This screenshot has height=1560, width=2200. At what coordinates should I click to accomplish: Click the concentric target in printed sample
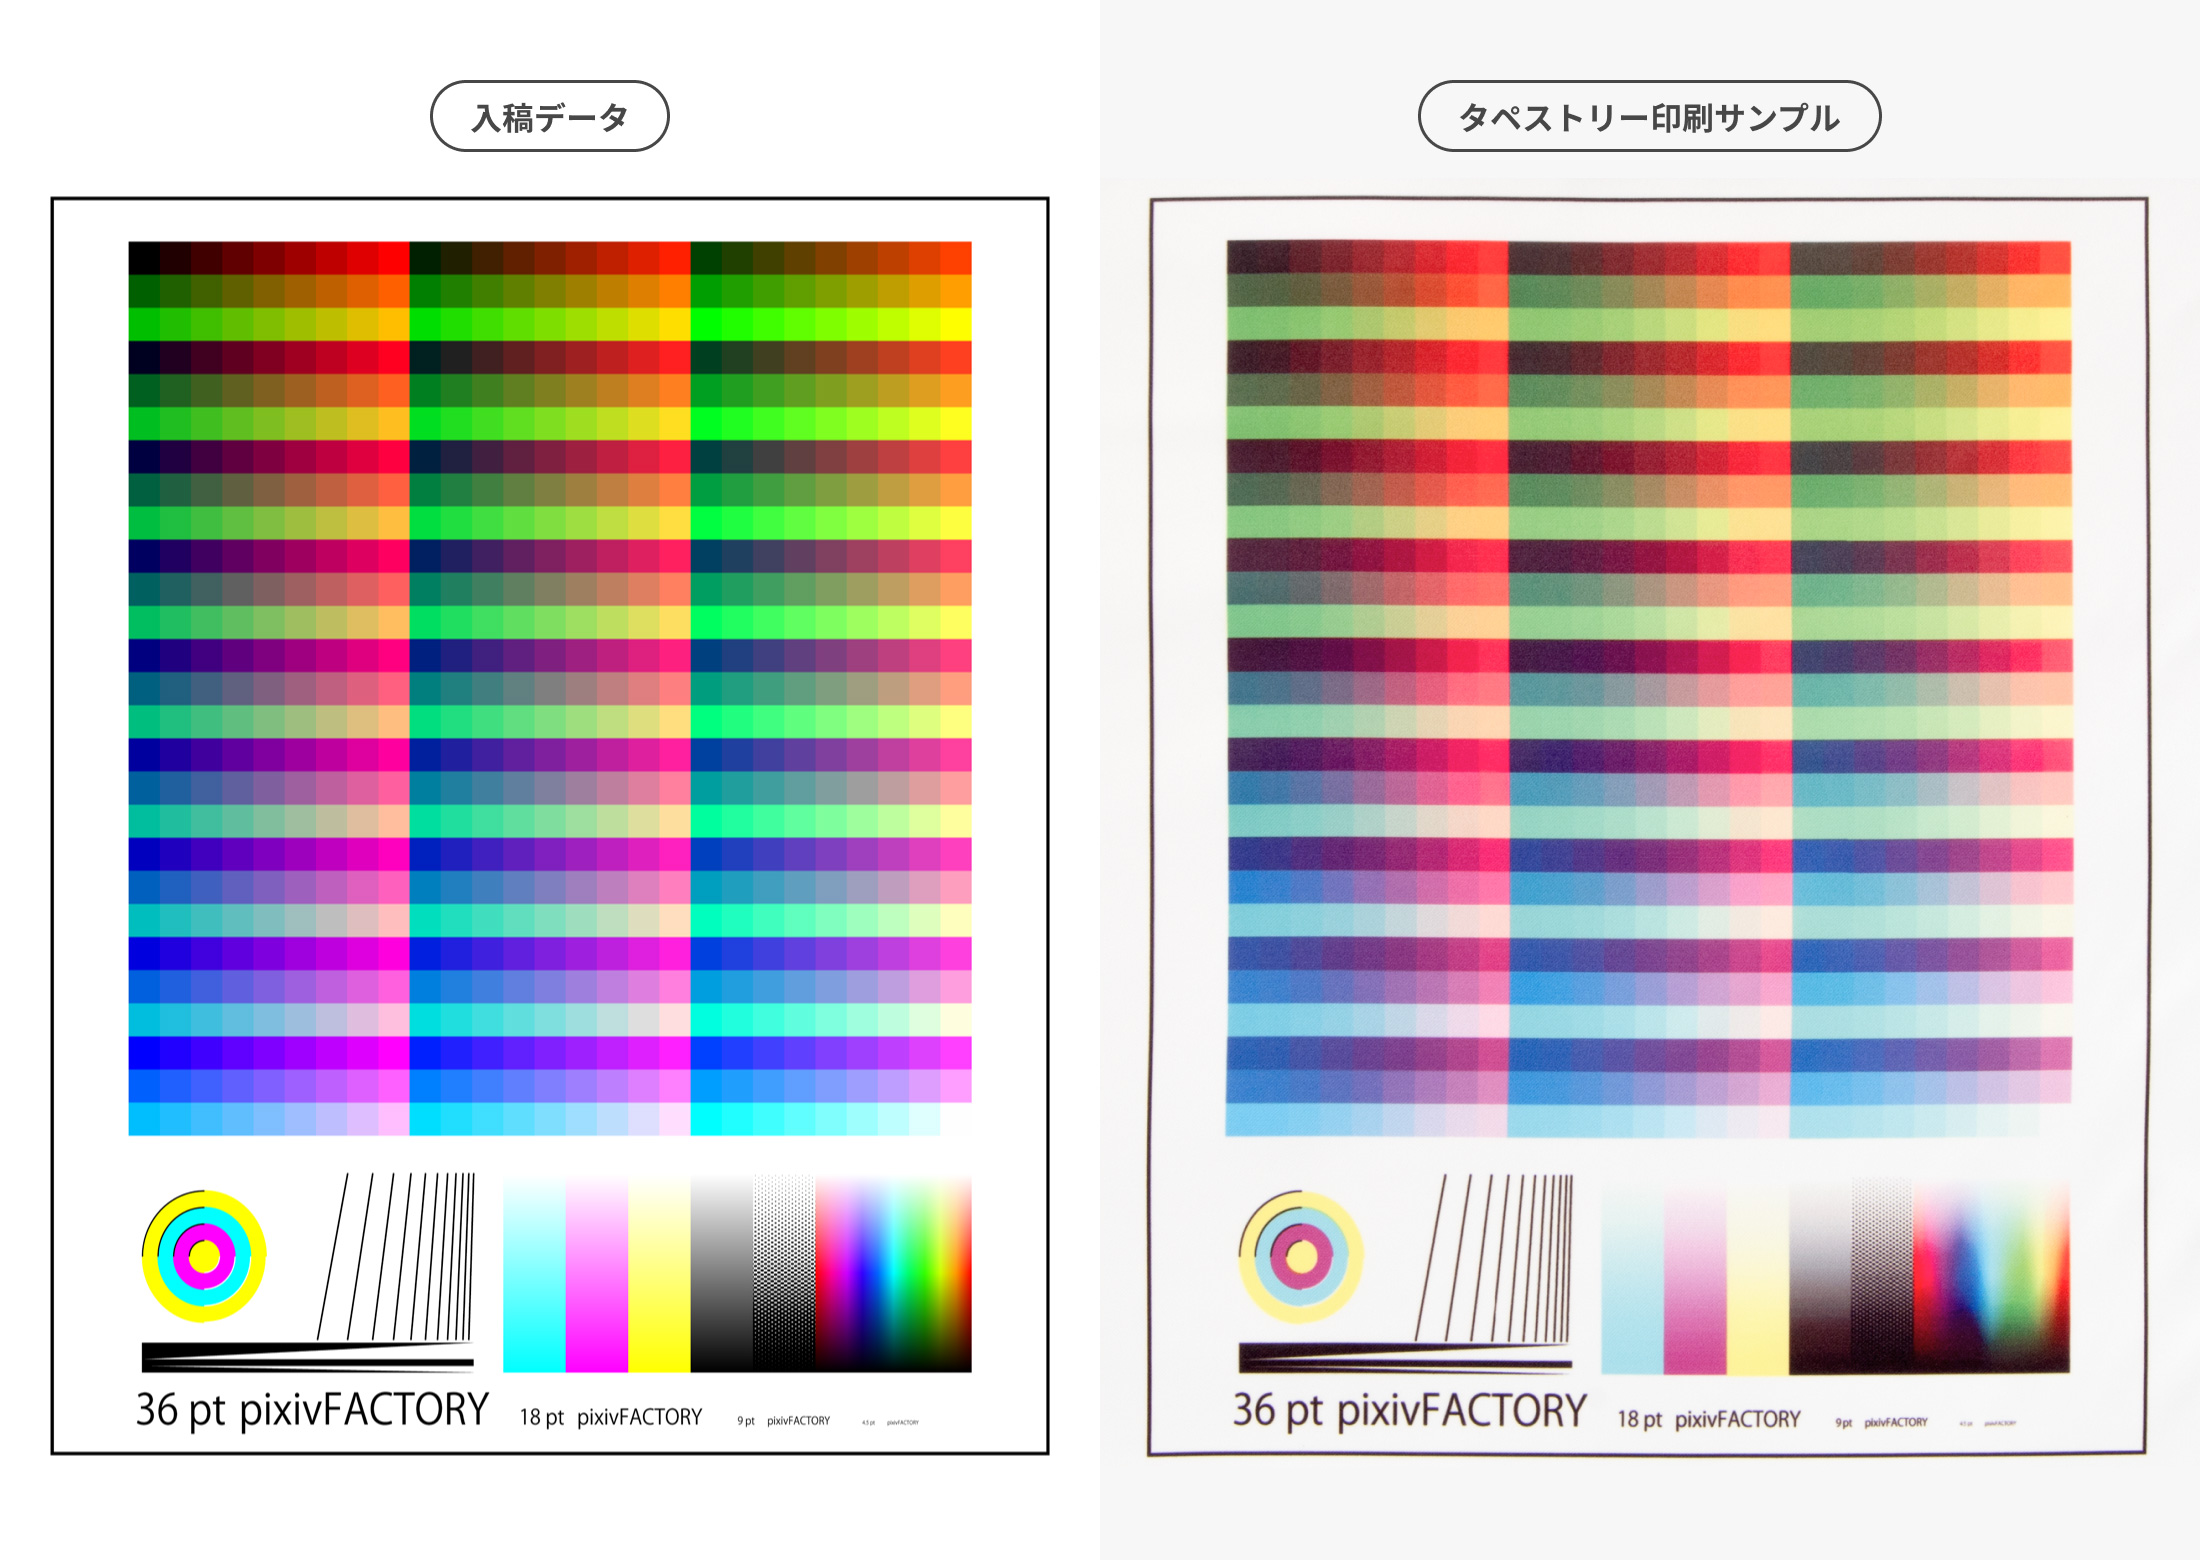pyautogui.click(x=1300, y=1256)
